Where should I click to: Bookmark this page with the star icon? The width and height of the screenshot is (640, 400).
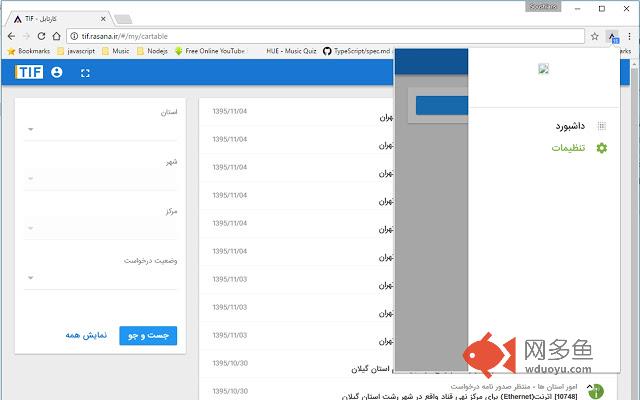pos(594,36)
